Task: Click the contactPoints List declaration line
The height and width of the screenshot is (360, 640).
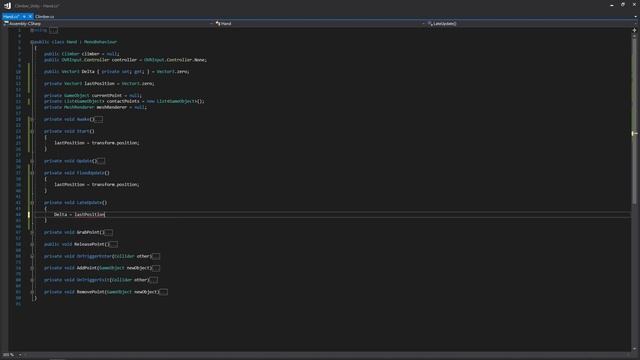Action: click(x=124, y=101)
